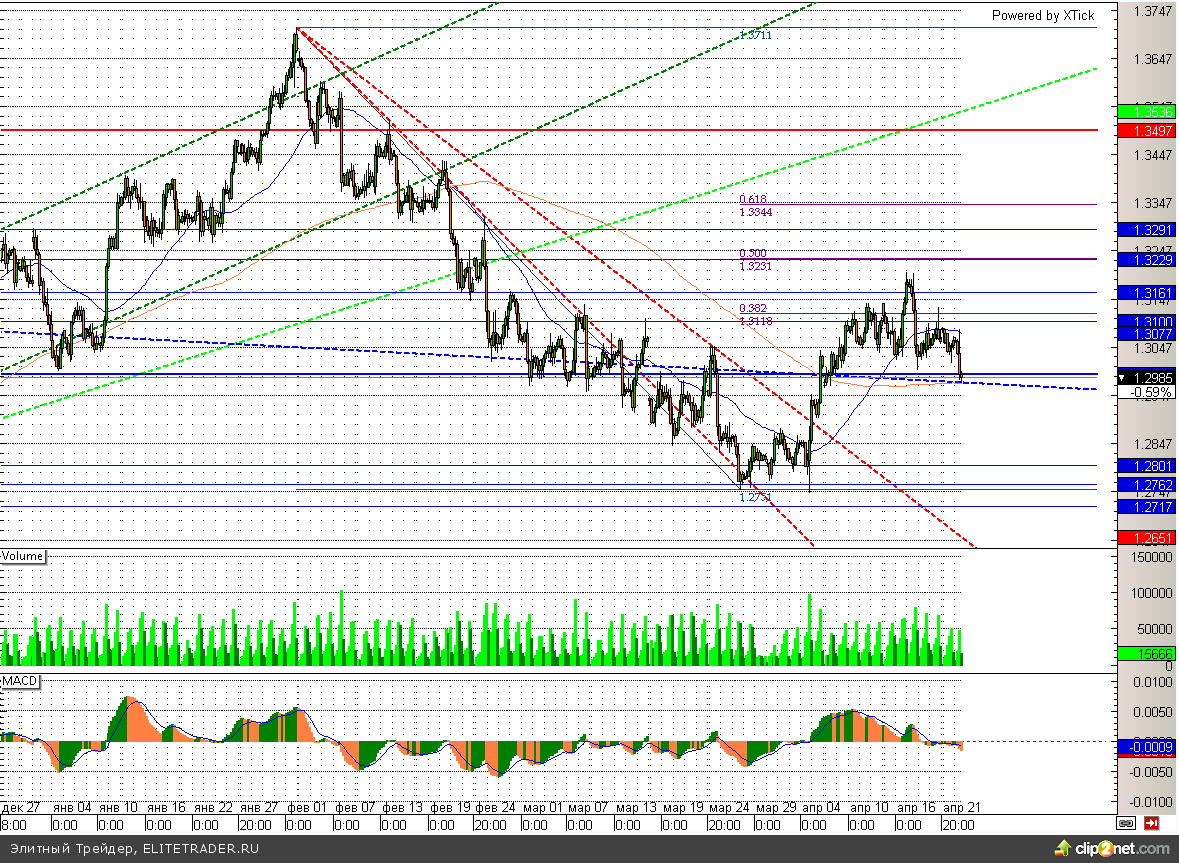Image resolution: width=1179 pixels, height=863 pixels.
Task: Click the chain link icon below the chart
Action: pos(1126,823)
